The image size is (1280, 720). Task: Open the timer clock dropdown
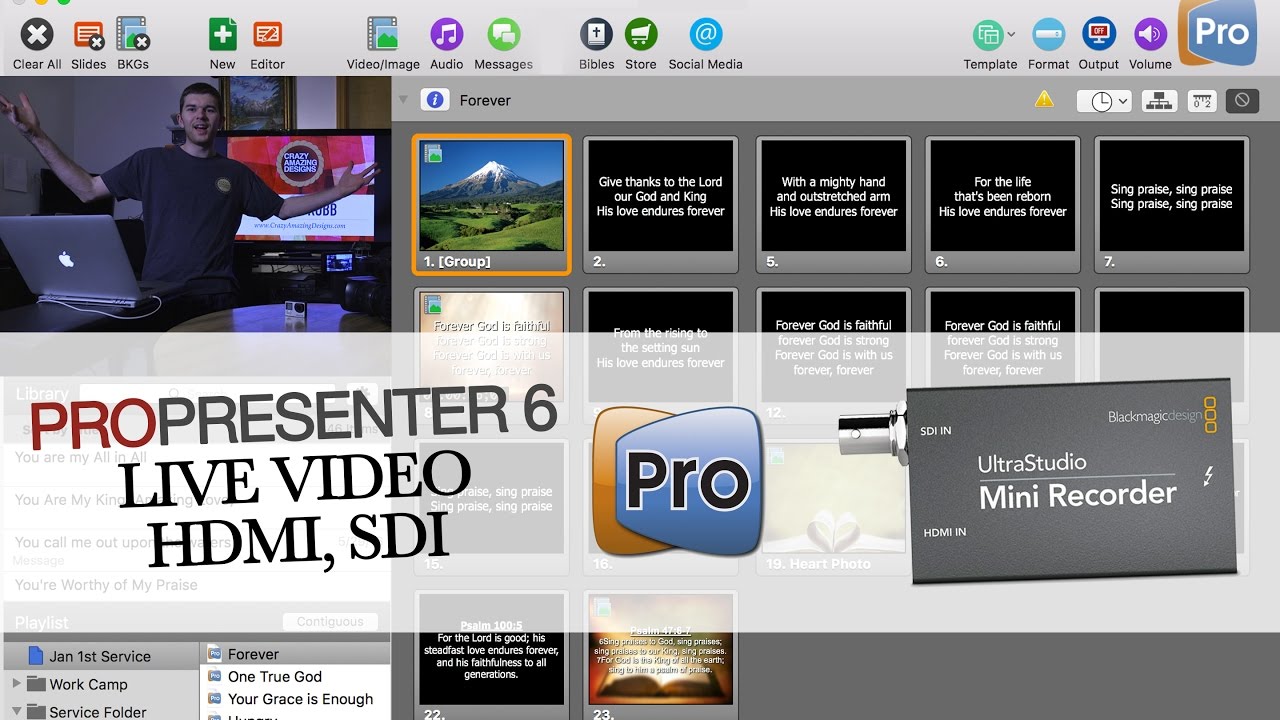click(1103, 100)
